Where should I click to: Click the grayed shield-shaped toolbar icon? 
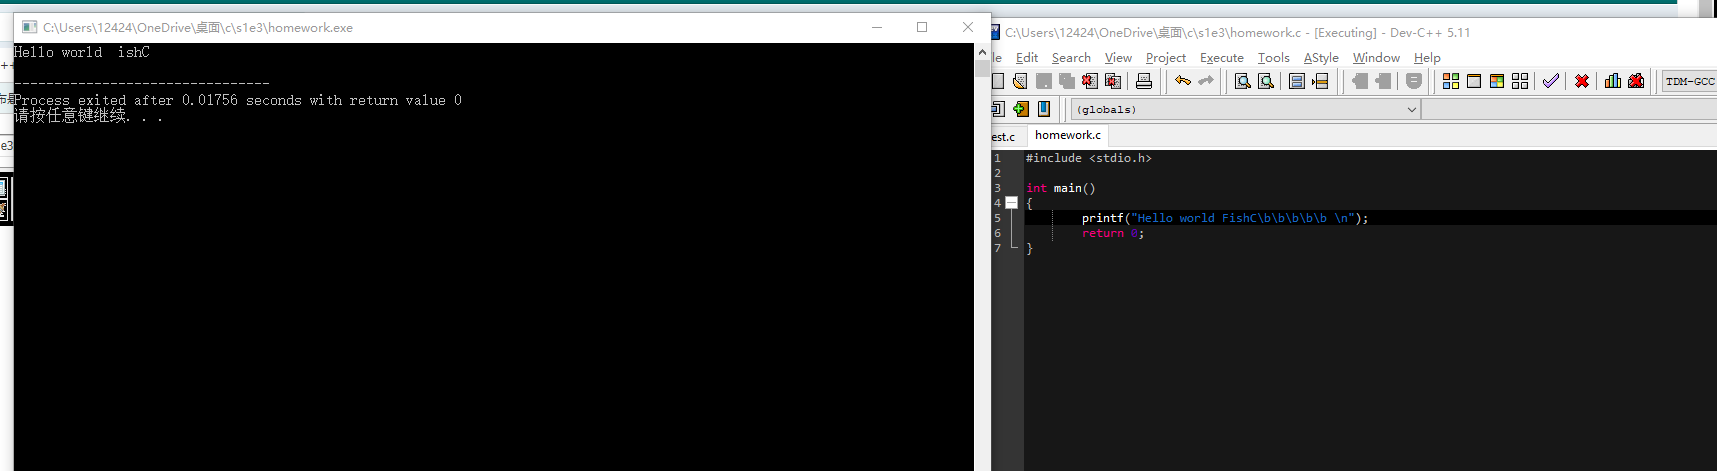1414,81
